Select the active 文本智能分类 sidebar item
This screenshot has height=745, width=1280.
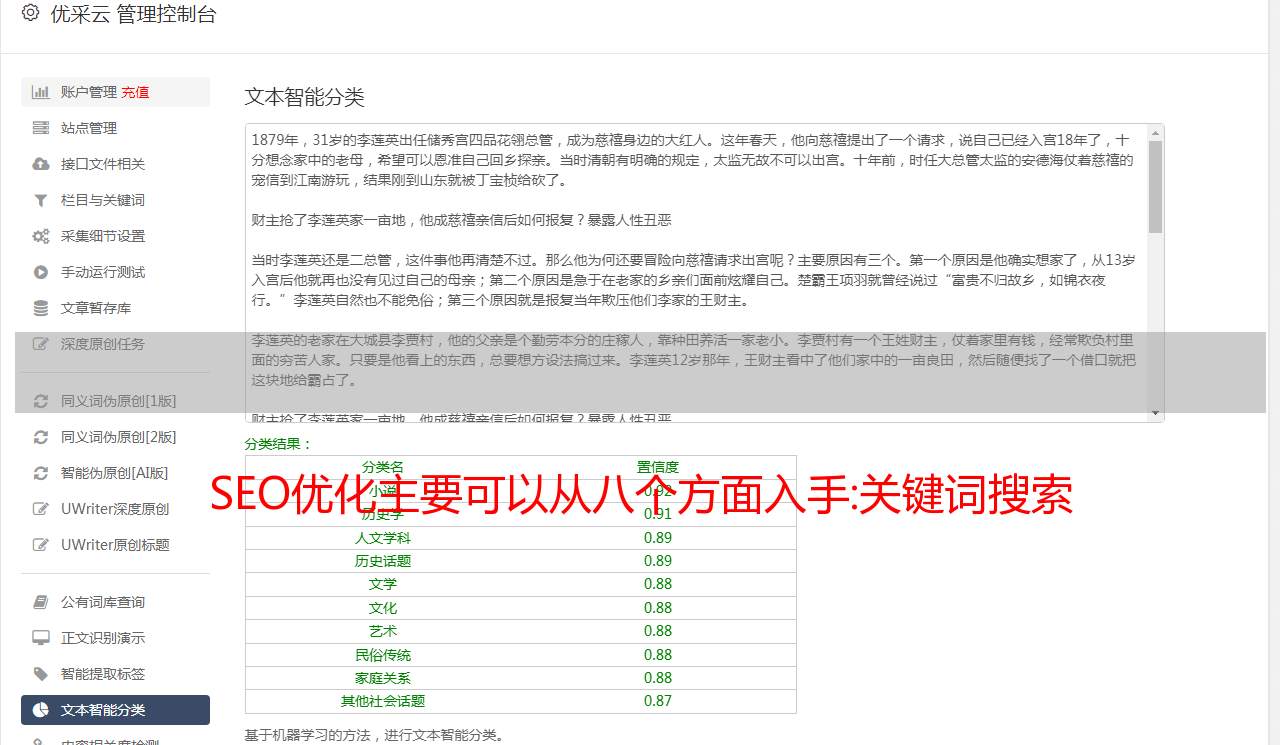115,710
